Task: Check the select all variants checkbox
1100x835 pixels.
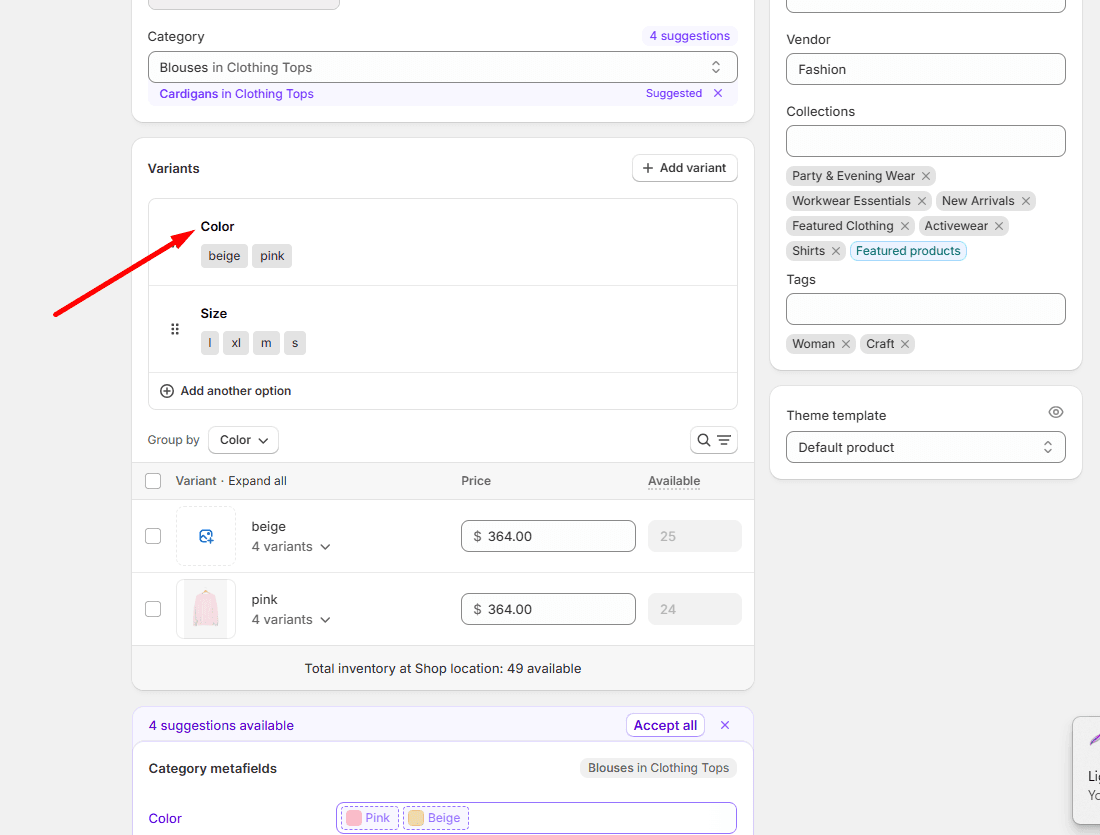Action: pyautogui.click(x=153, y=481)
